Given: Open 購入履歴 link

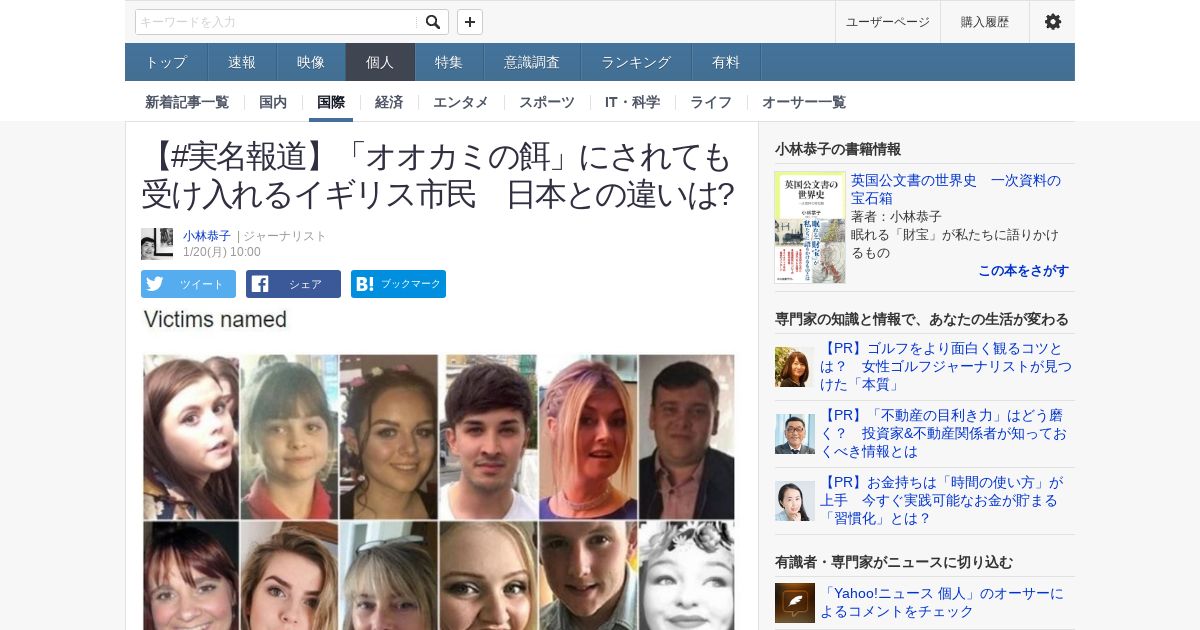Looking at the screenshot, I should (x=985, y=22).
